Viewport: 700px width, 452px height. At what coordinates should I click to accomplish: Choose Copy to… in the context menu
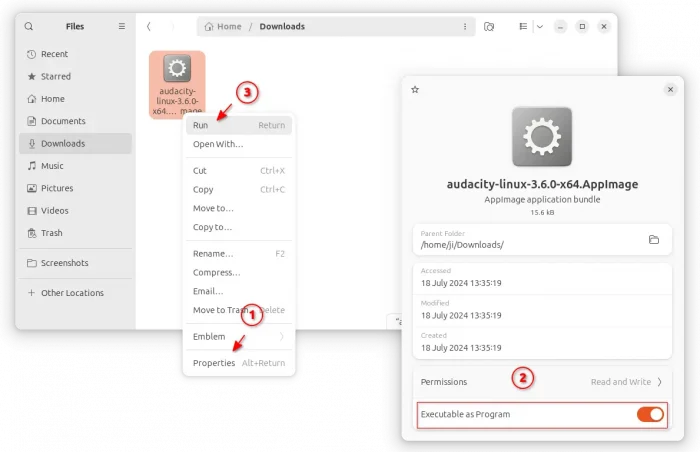(x=239, y=227)
